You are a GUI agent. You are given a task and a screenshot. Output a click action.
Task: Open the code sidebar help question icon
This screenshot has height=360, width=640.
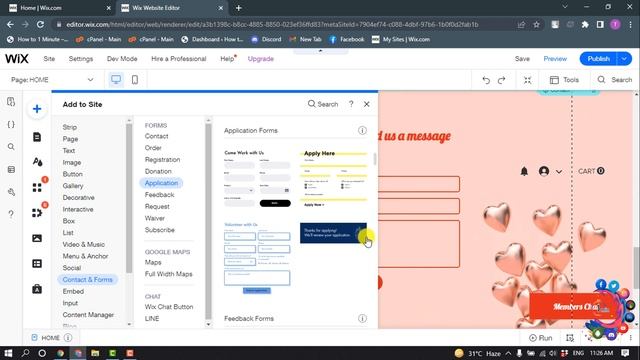tap(11, 214)
